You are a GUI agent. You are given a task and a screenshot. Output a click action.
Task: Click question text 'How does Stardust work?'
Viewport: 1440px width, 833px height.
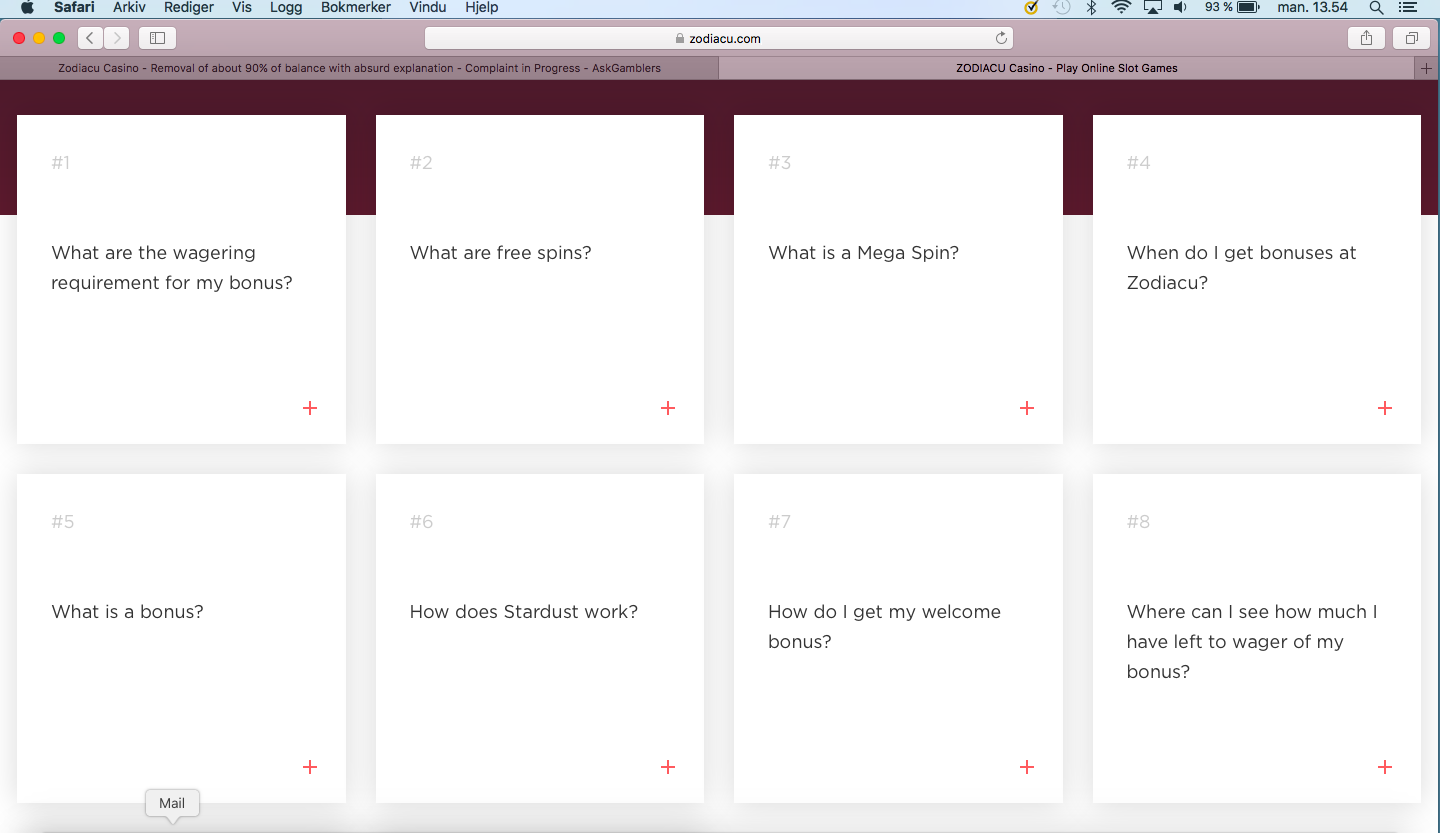click(524, 612)
